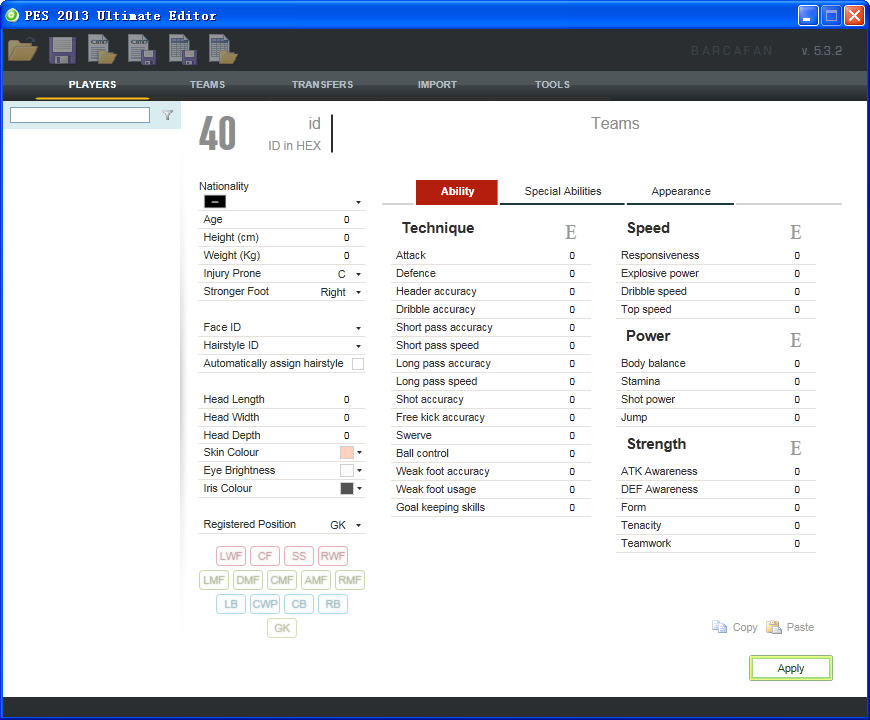Click the Stamina value field
The height and width of the screenshot is (720, 870).
click(x=797, y=382)
